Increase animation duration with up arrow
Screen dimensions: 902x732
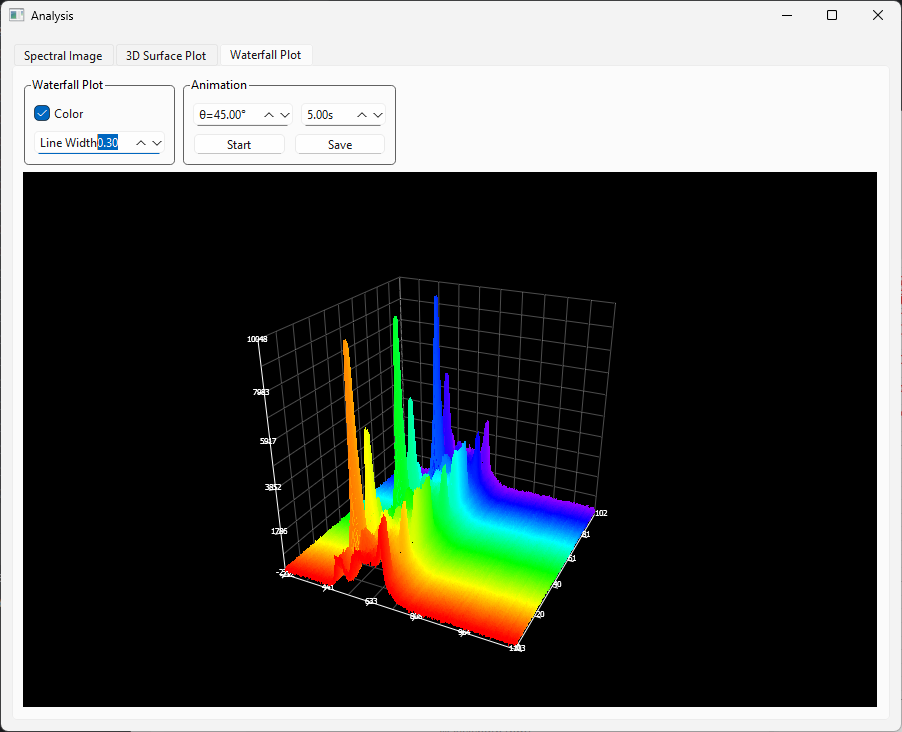coord(361,115)
